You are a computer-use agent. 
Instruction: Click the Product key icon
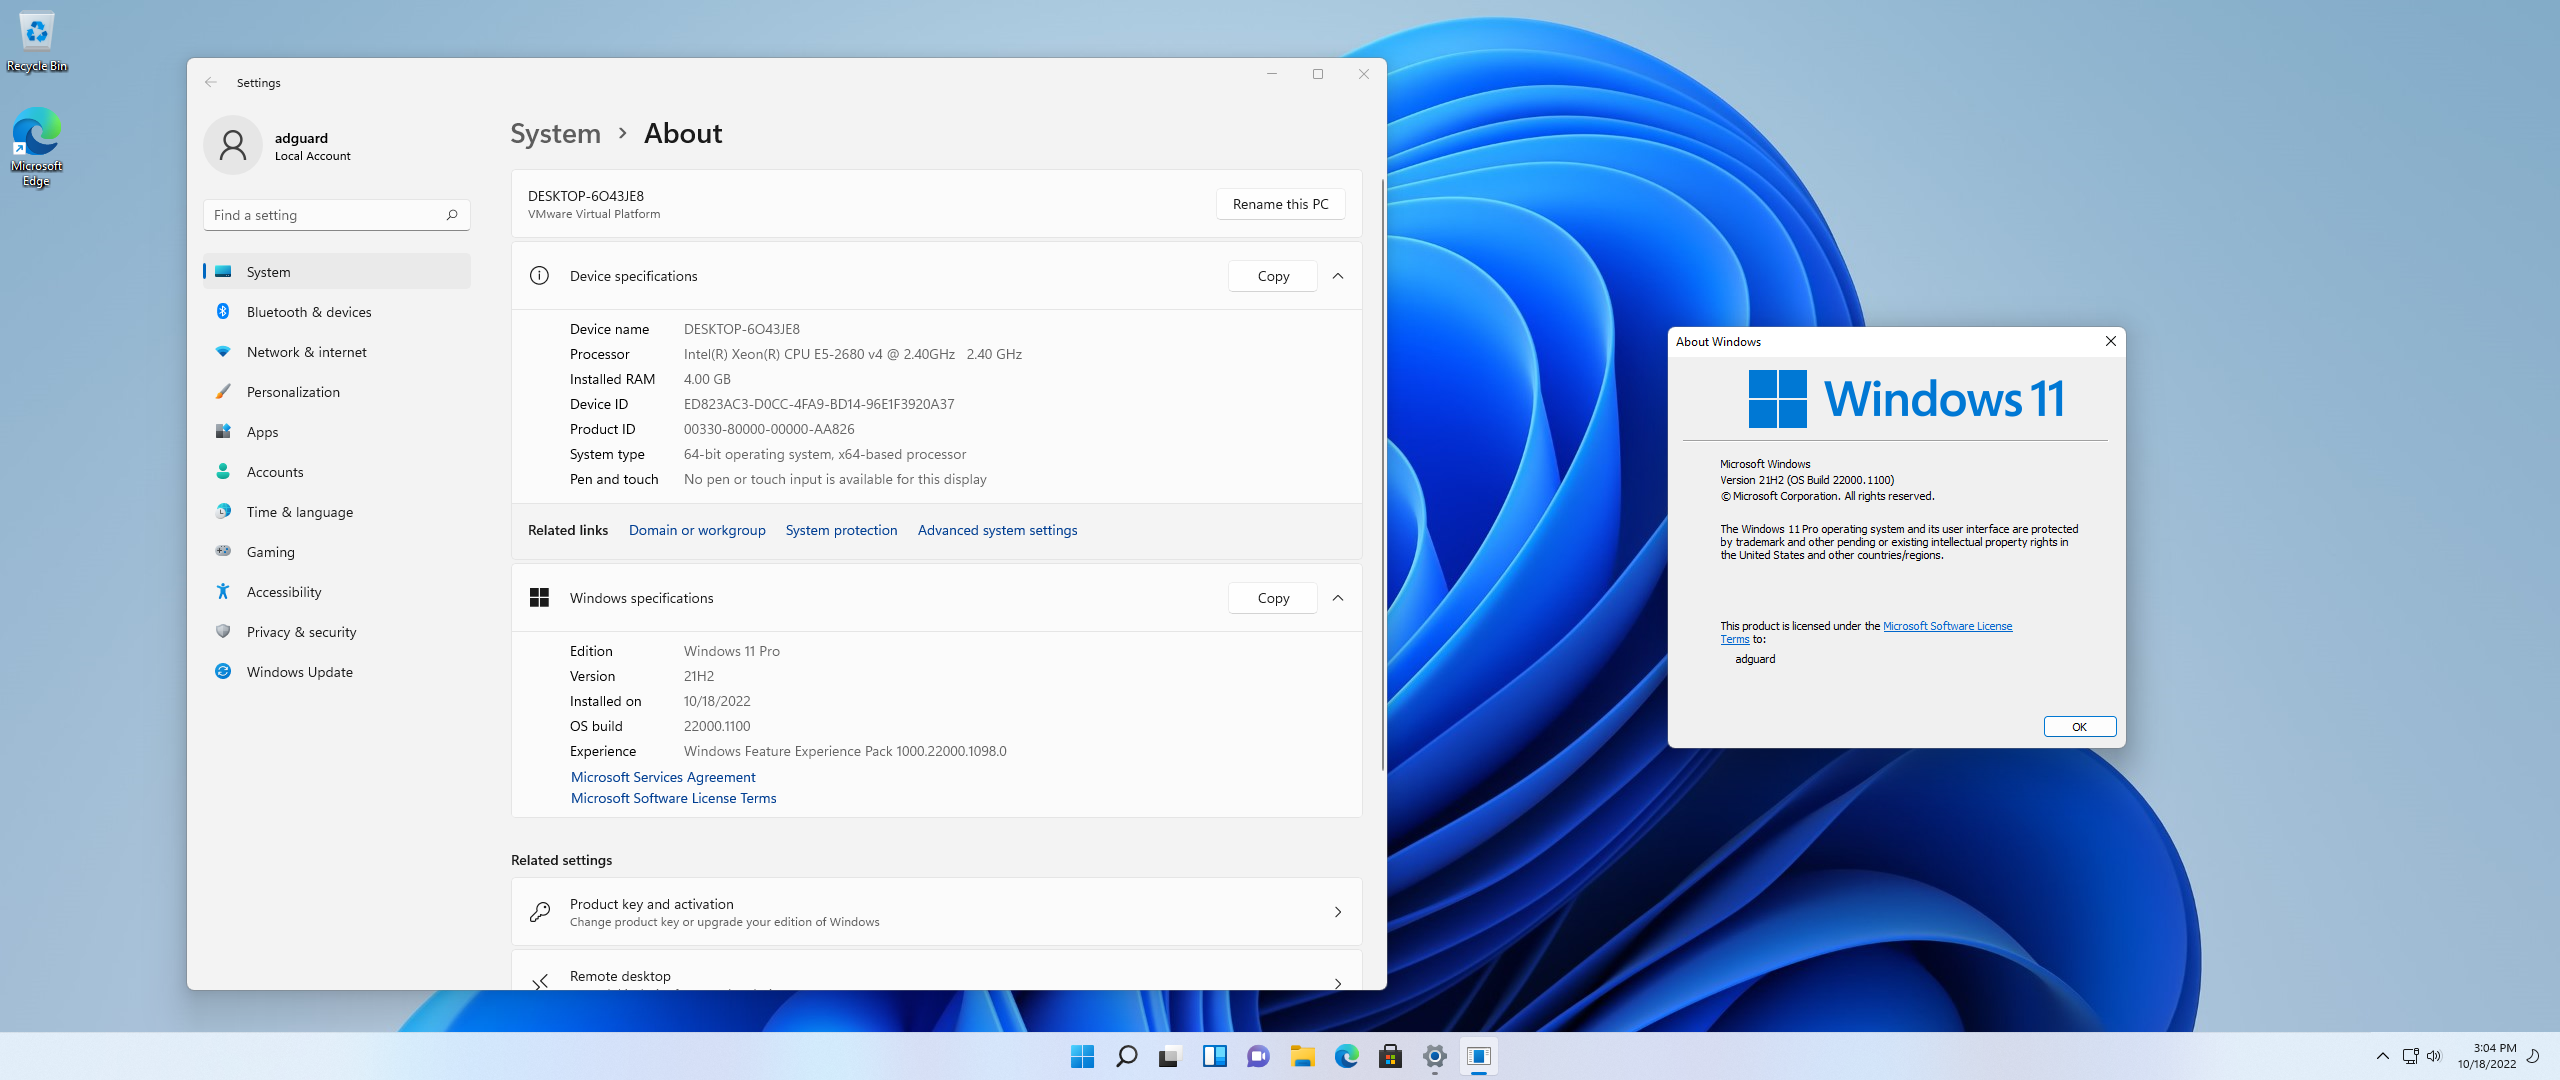click(539, 912)
